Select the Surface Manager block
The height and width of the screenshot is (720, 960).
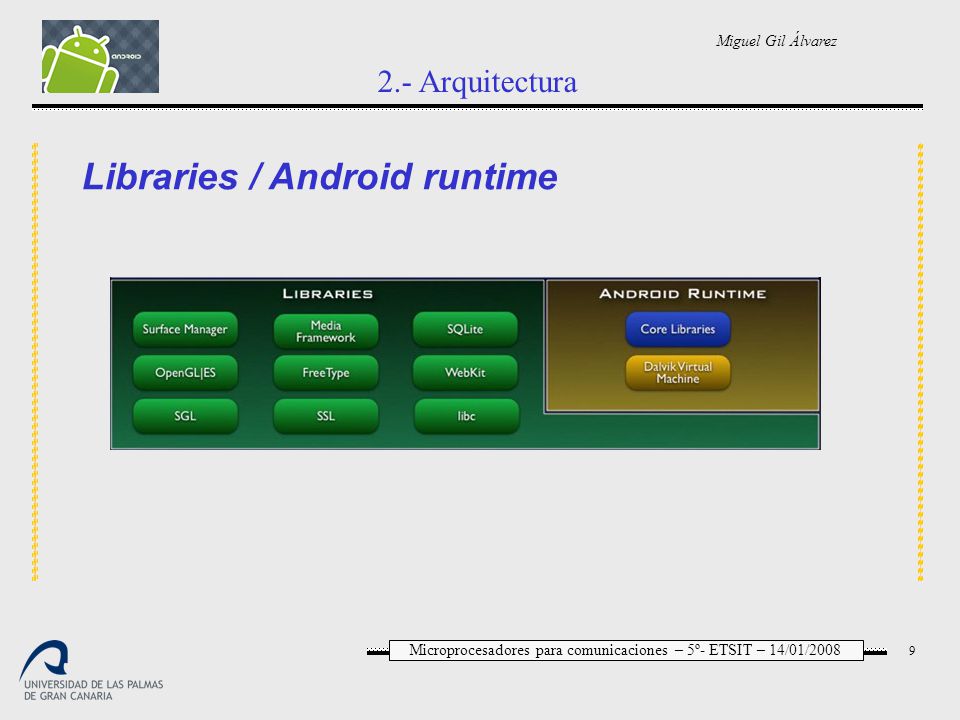(185, 329)
